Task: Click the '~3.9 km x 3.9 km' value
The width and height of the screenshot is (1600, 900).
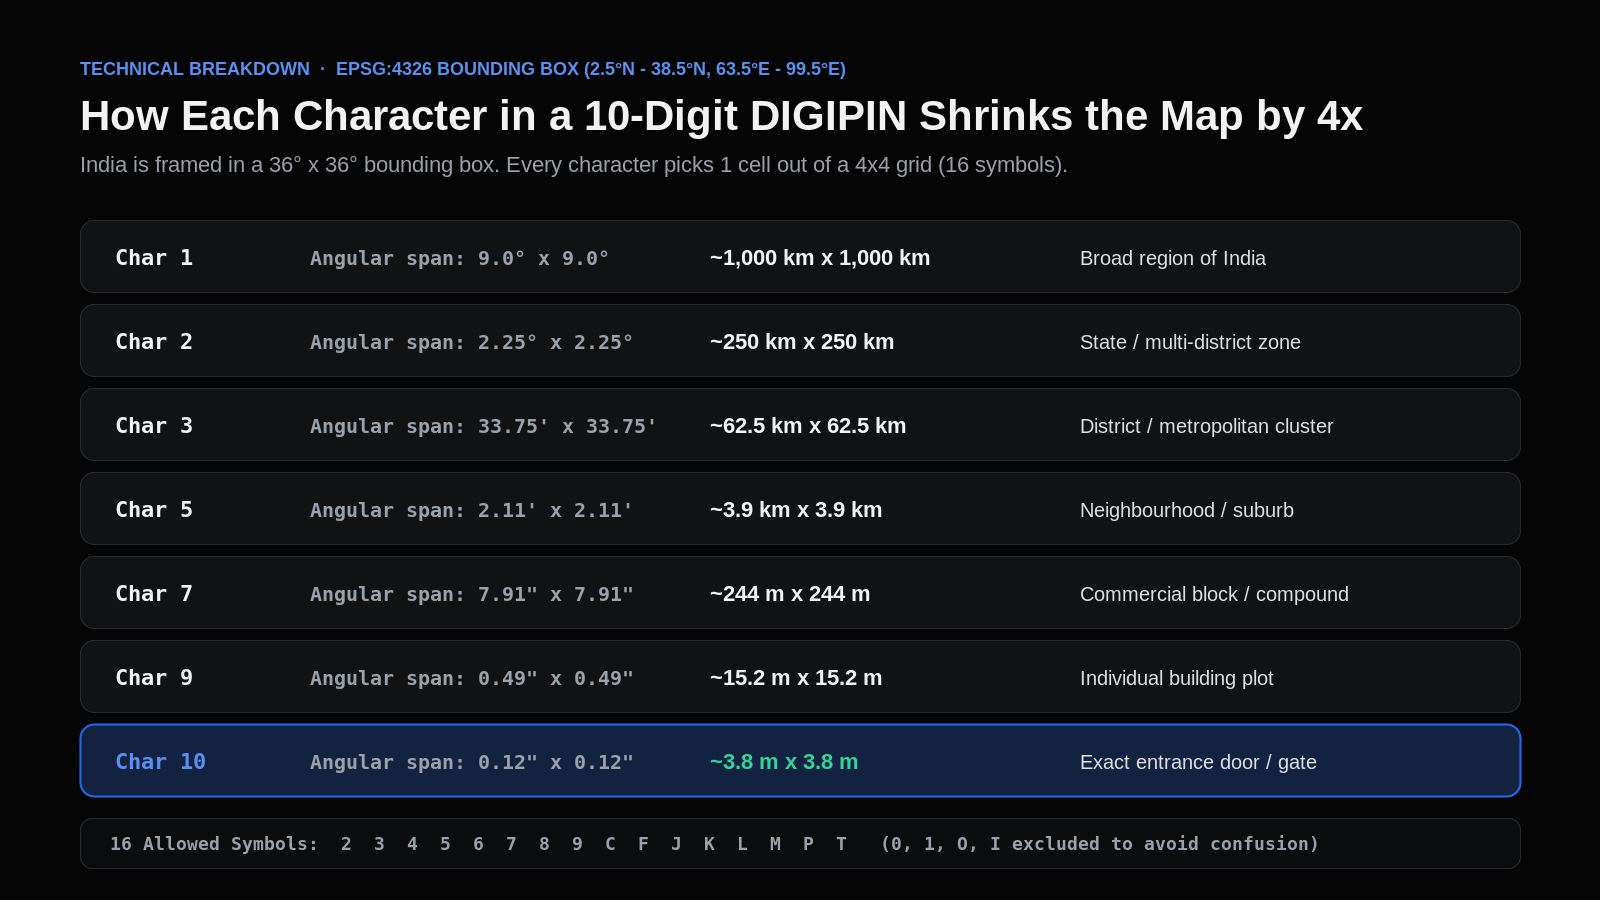Action: [796, 510]
